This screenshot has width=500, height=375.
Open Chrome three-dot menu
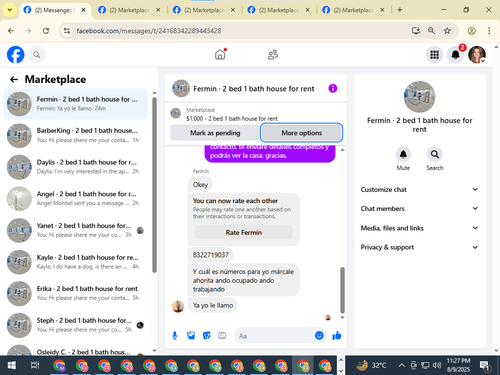pos(489,31)
